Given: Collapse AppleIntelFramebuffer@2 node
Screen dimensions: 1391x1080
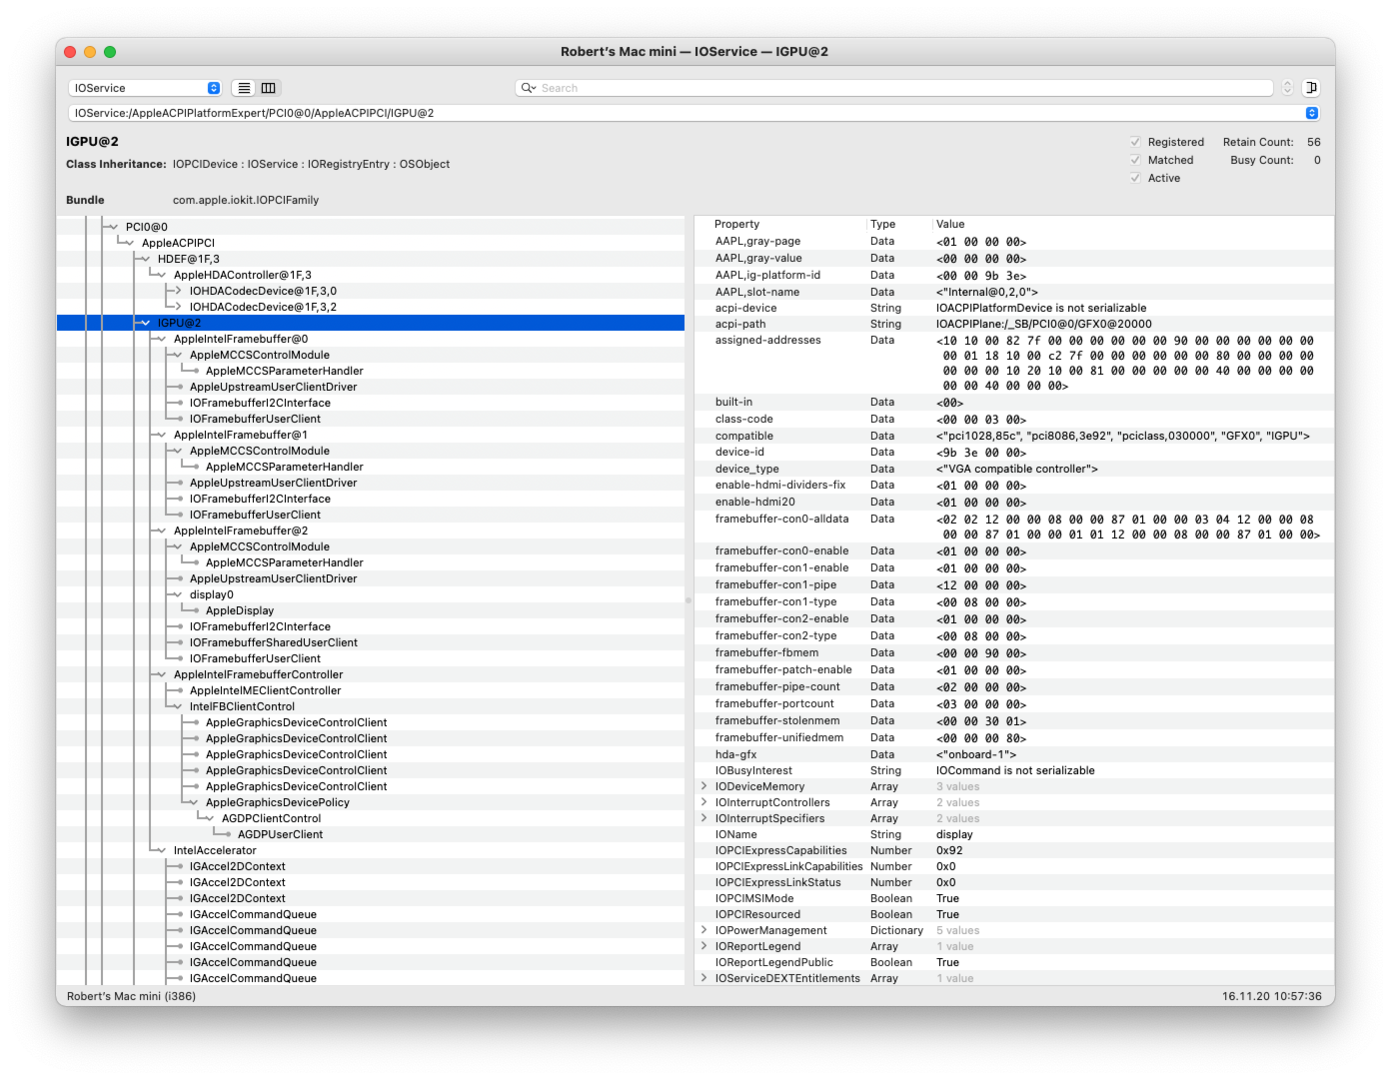Looking at the screenshot, I should (x=161, y=531).
